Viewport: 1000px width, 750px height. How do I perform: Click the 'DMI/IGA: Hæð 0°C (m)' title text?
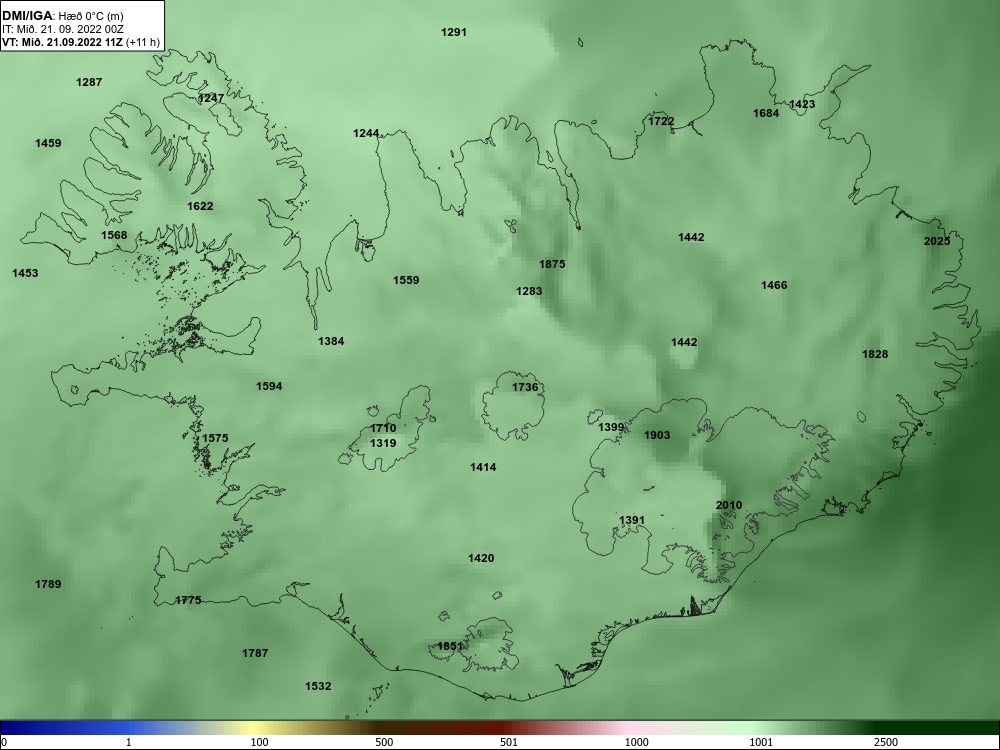tap(62, 16)
